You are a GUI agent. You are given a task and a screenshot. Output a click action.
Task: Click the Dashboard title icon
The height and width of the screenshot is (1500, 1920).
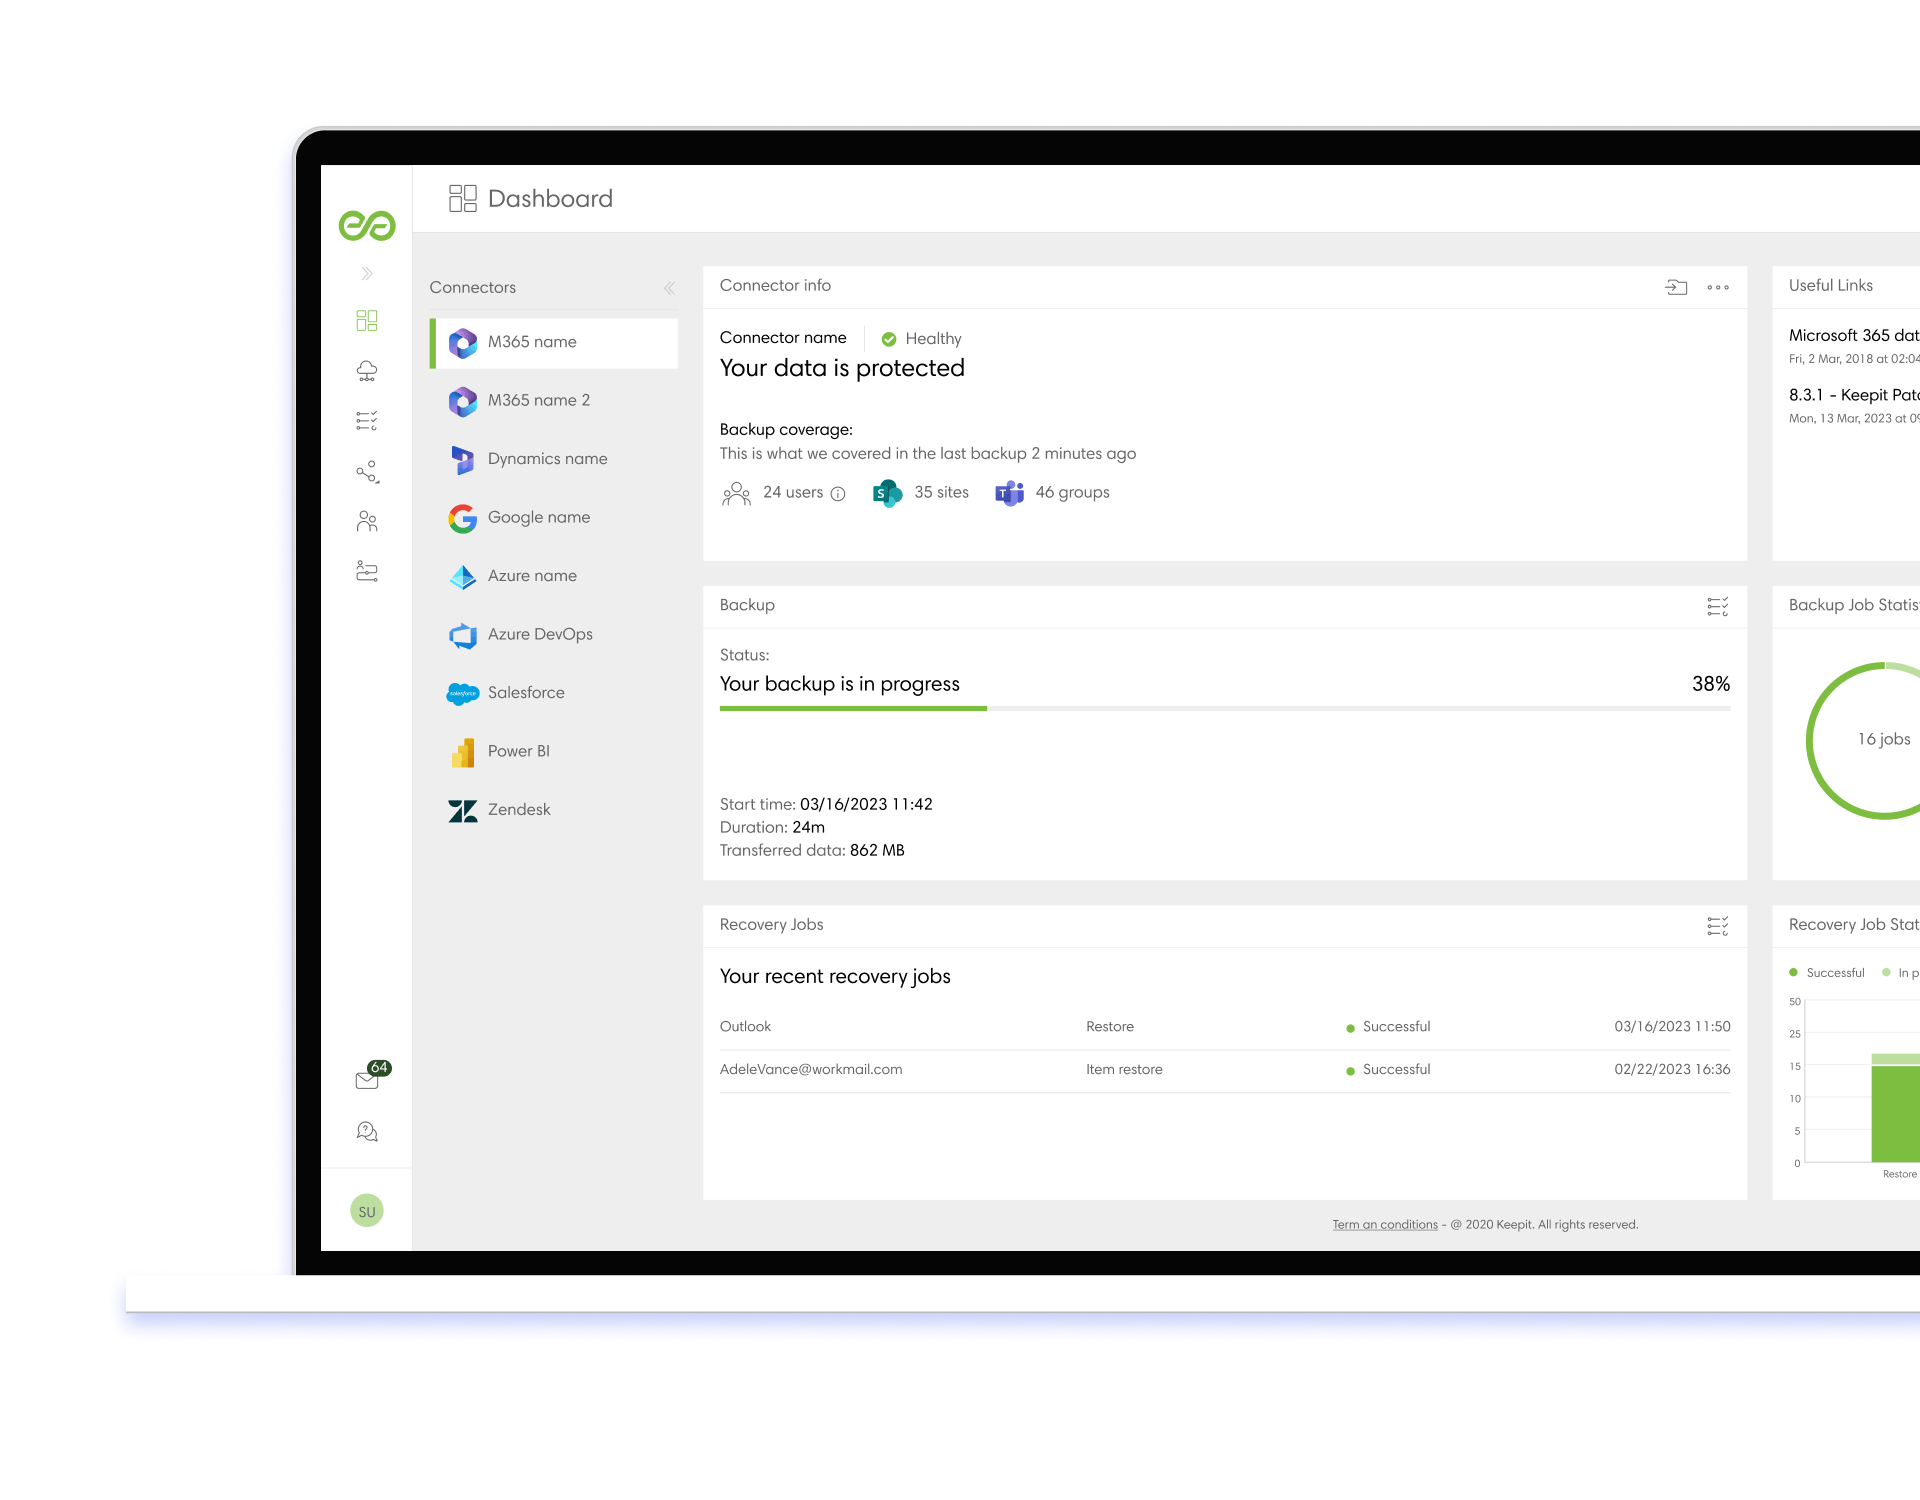(x=462, y=198)
